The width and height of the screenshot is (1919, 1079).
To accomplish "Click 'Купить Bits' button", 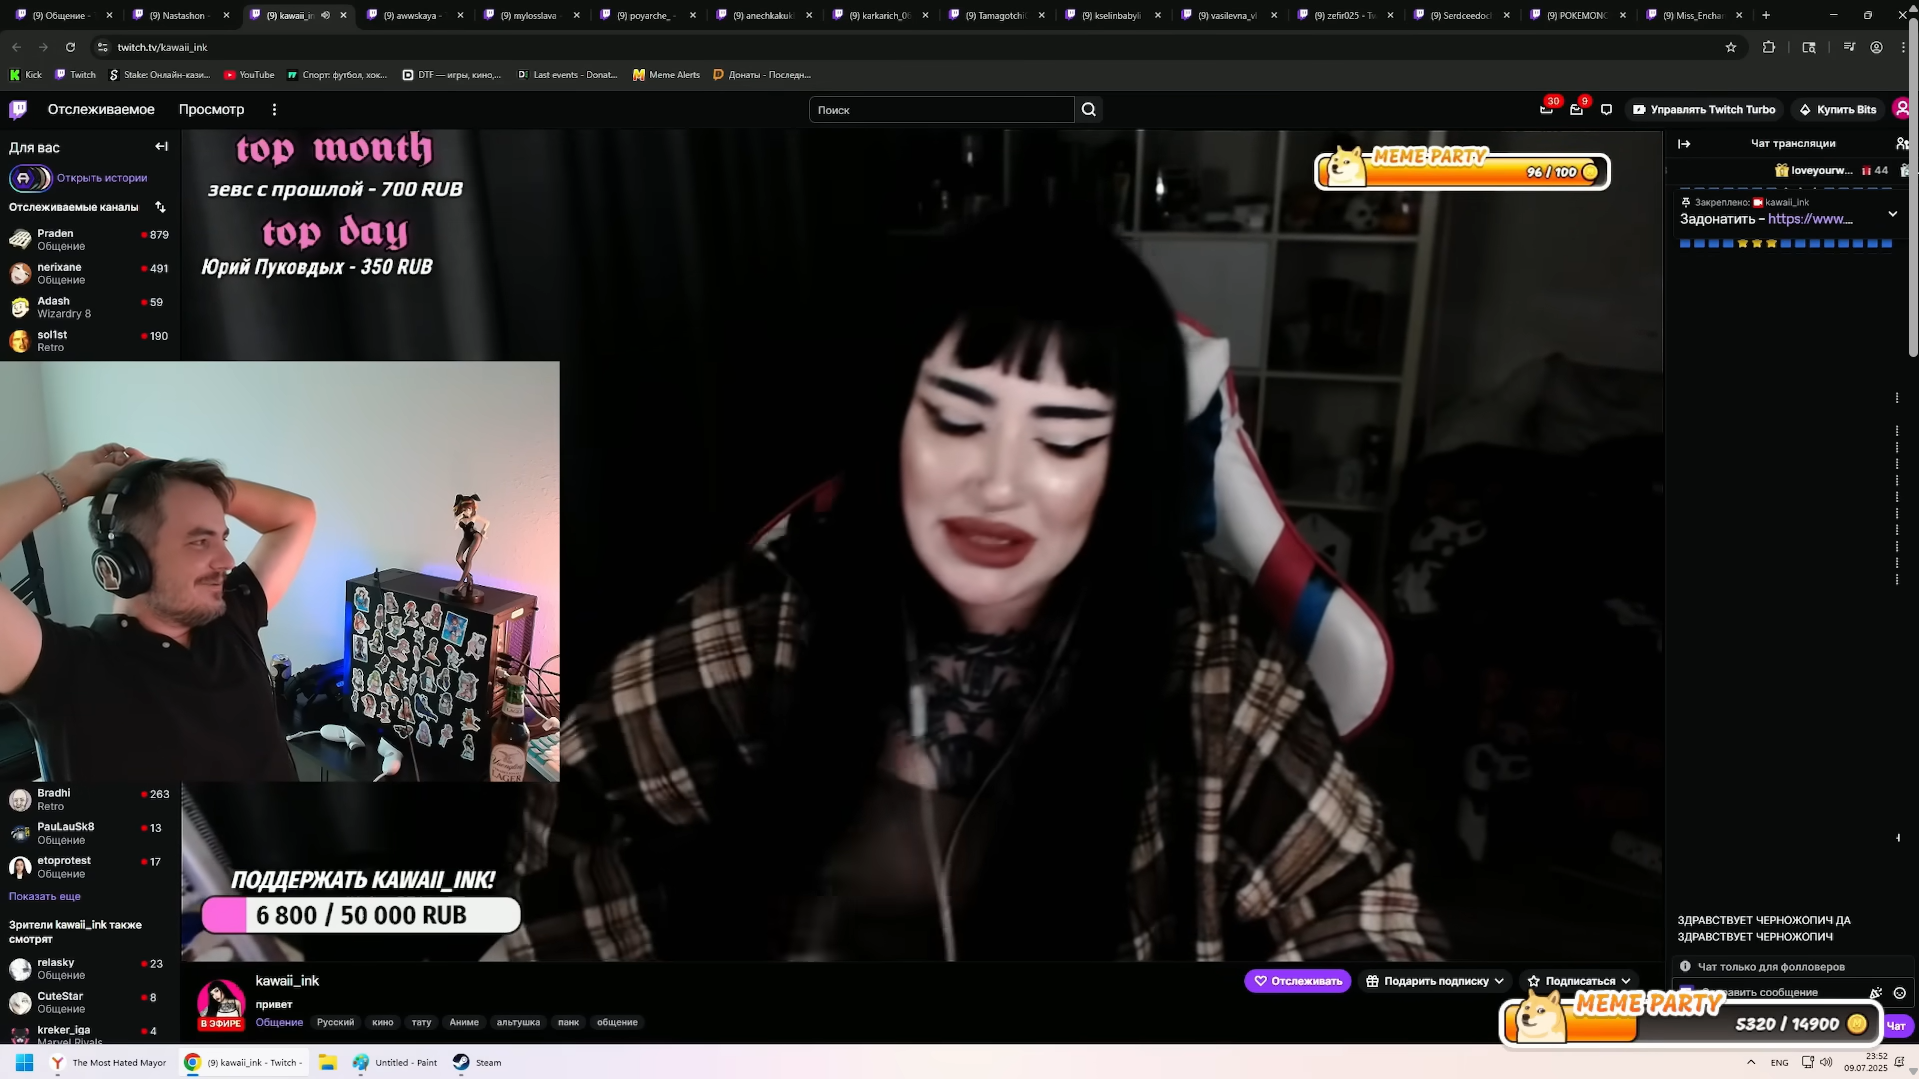I will pos(1837,110).
